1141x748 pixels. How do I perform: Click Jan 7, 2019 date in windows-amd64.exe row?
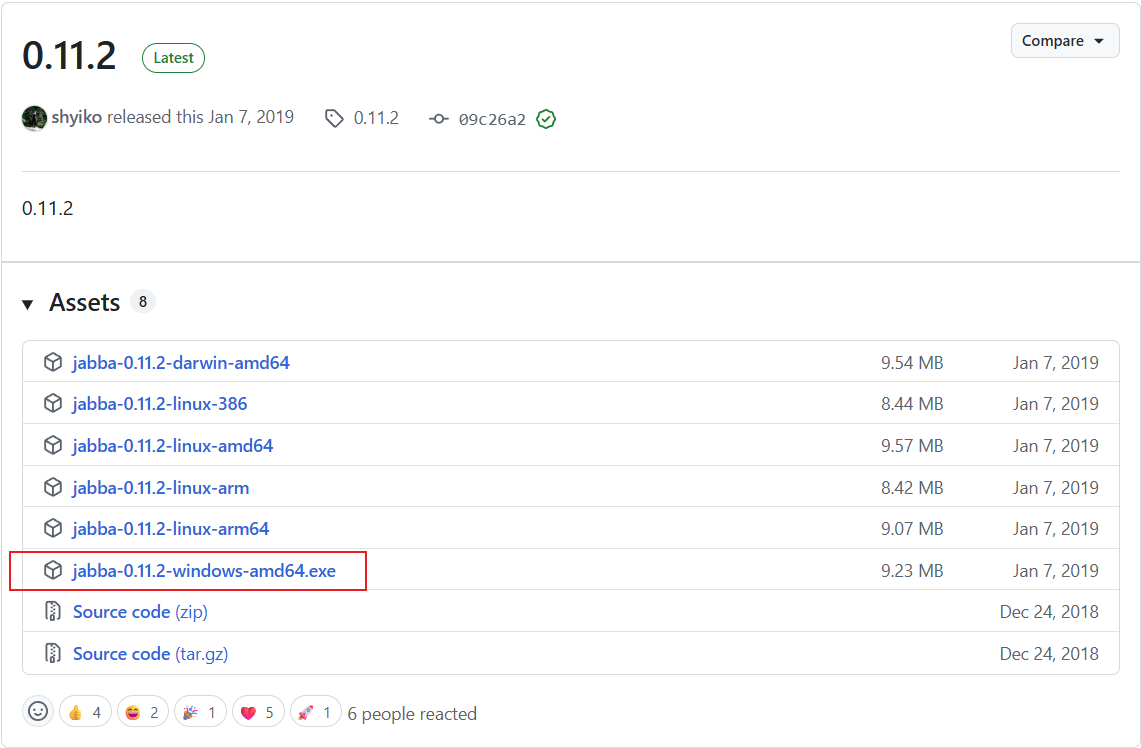1055,570
